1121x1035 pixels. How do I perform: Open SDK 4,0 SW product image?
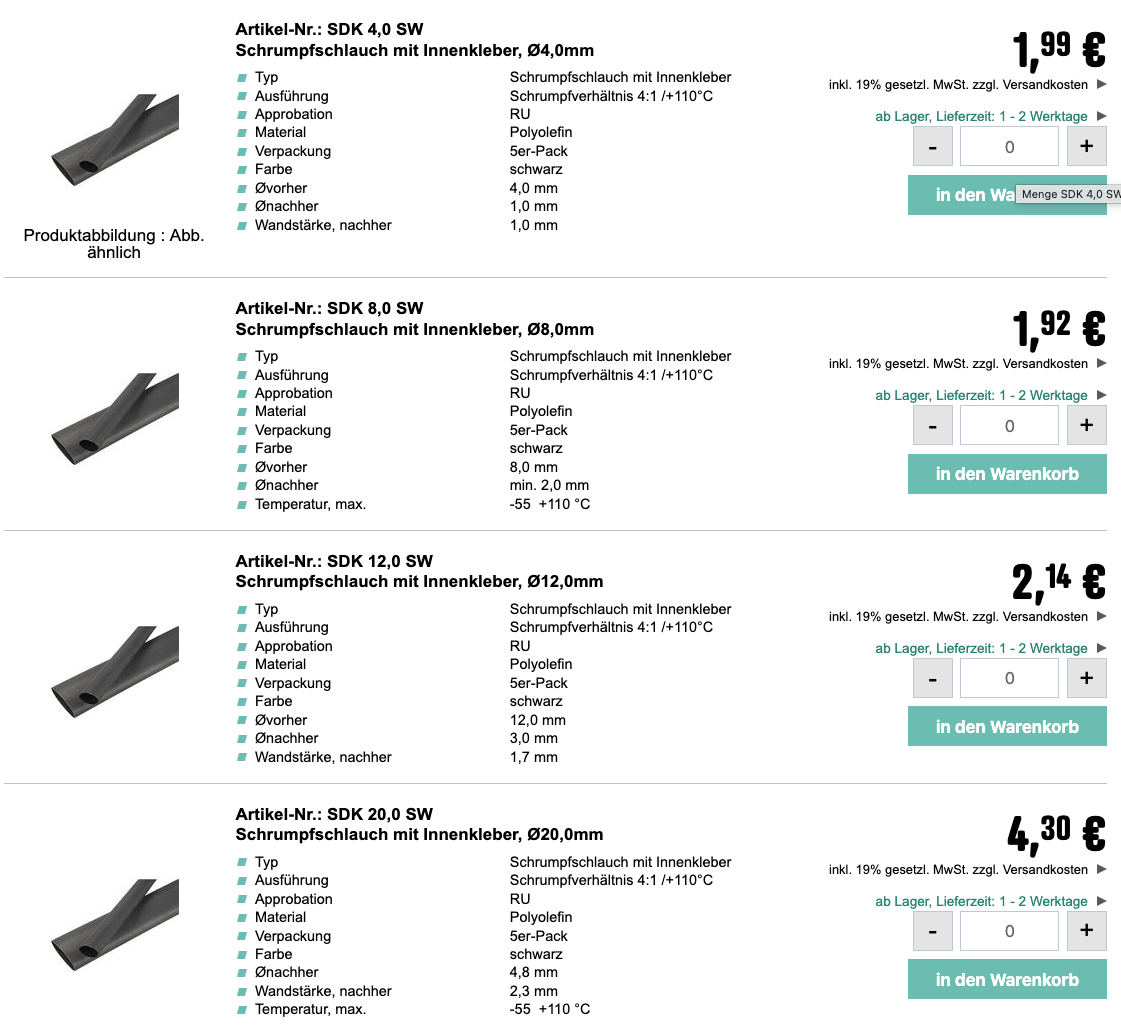(114, 141)
